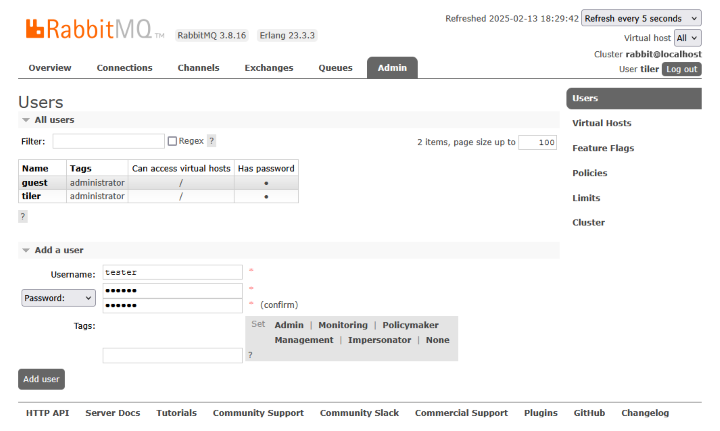
Task: Set the Impersonator tag
Action: [x=379, y=340]
